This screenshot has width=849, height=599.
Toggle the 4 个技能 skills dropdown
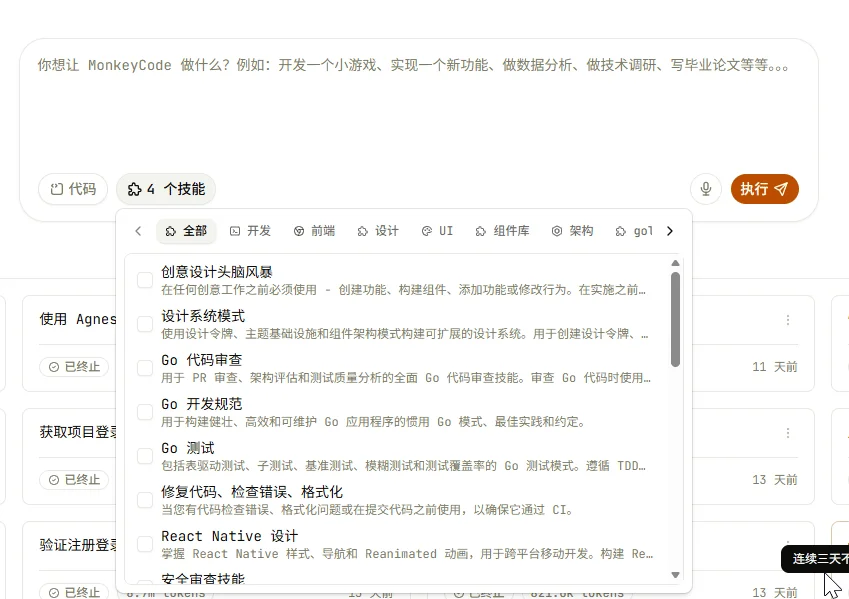point(166,189)
